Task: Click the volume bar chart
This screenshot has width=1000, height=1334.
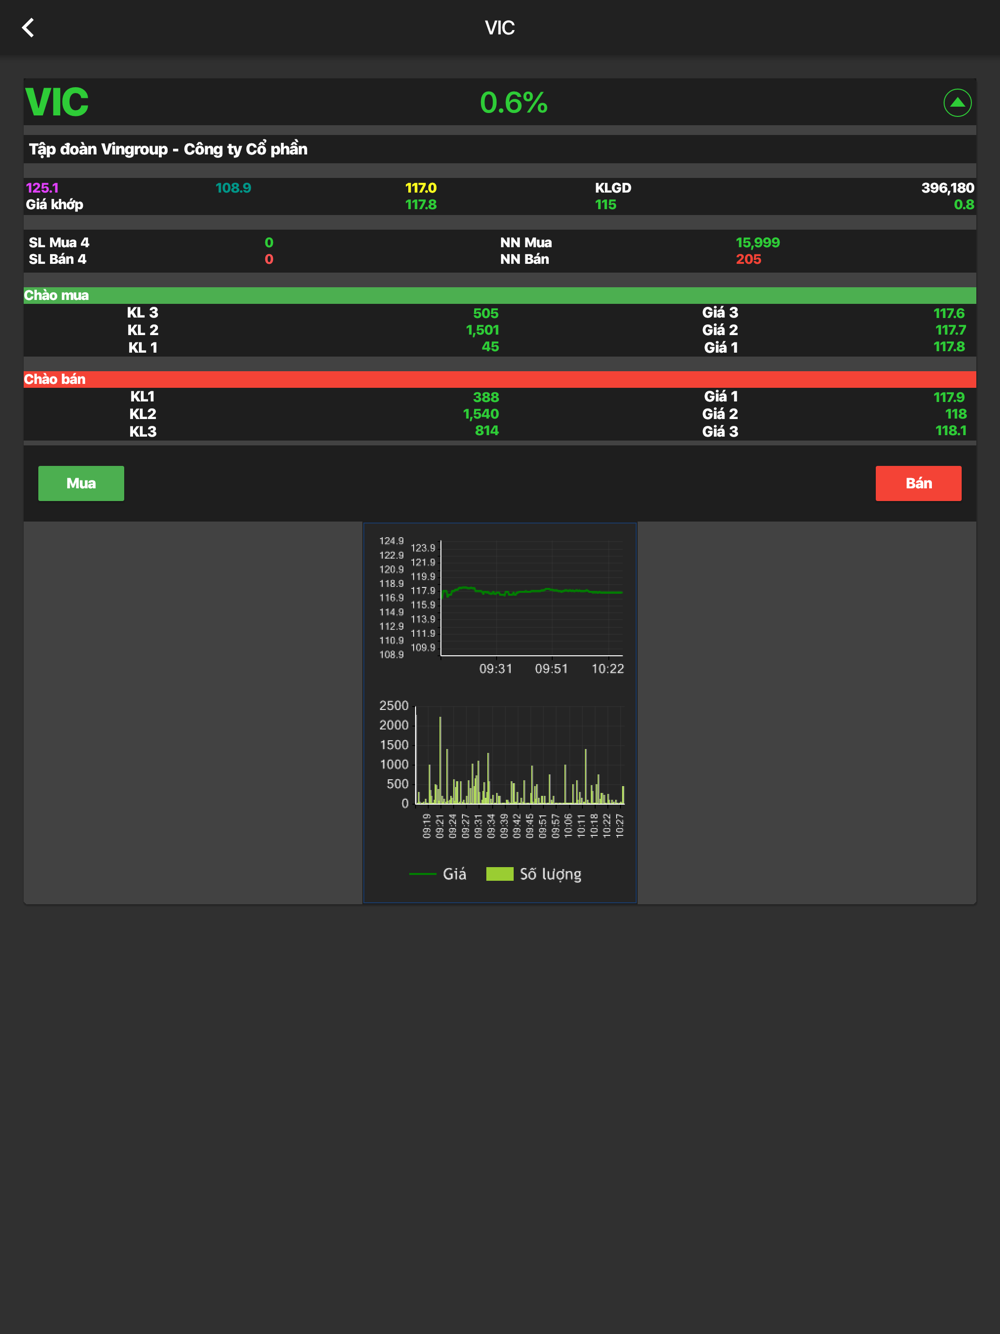Action: coord(520,756)
